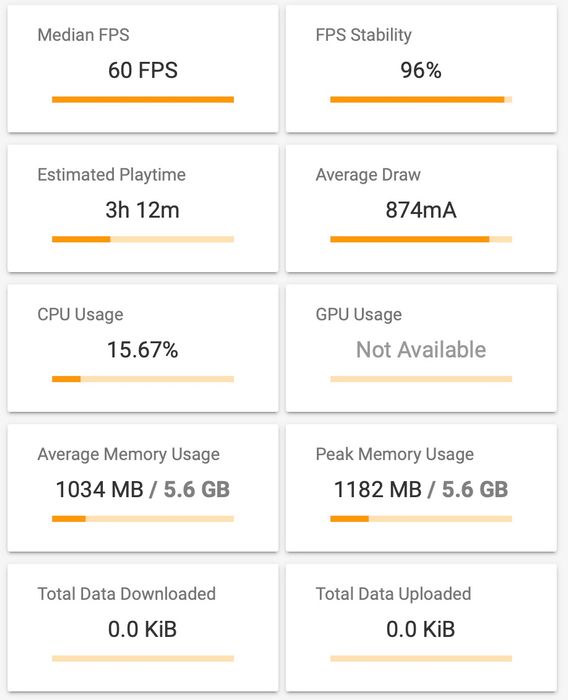The height and width of the screenshot is (700, 568).
Task: Open the Average Memory Usage card
Action: 143,488
